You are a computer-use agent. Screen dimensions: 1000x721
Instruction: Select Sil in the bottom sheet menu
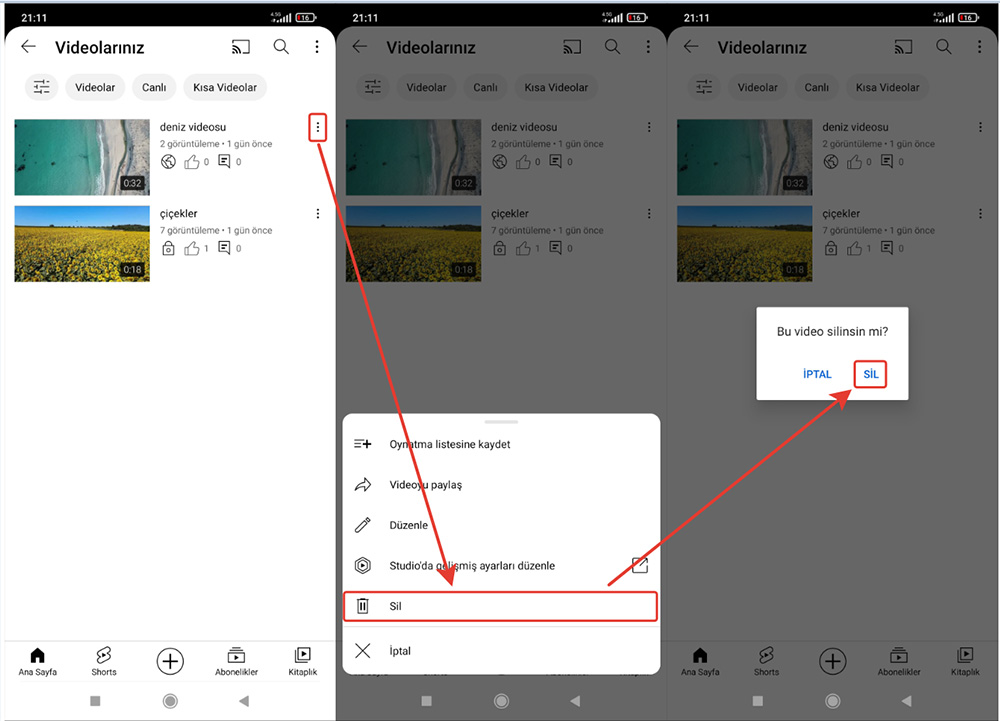point(500,606)
